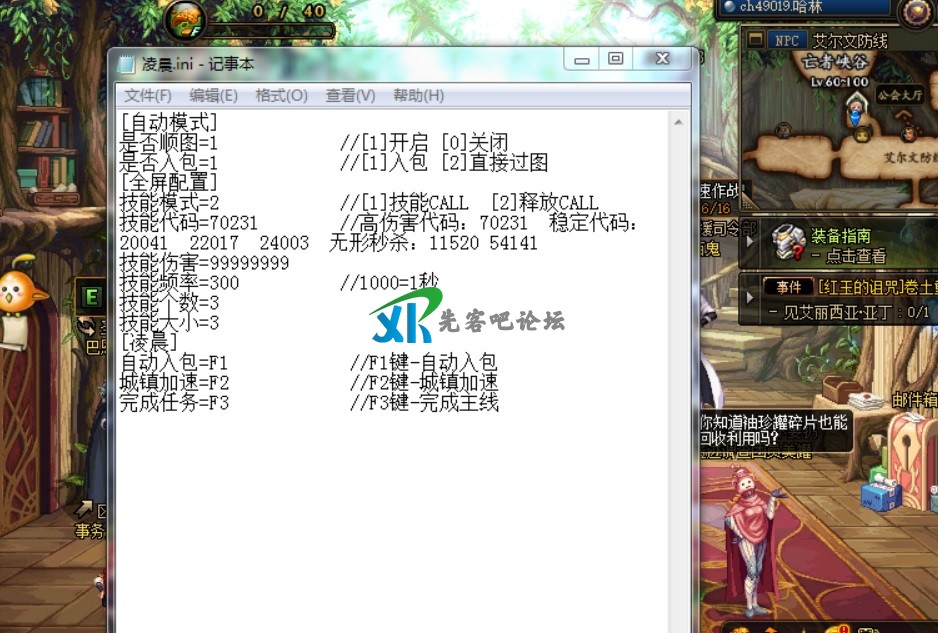Open the 编辑(E) menu
The height and width of the screenshot is (633, 938).
[213, 96]
